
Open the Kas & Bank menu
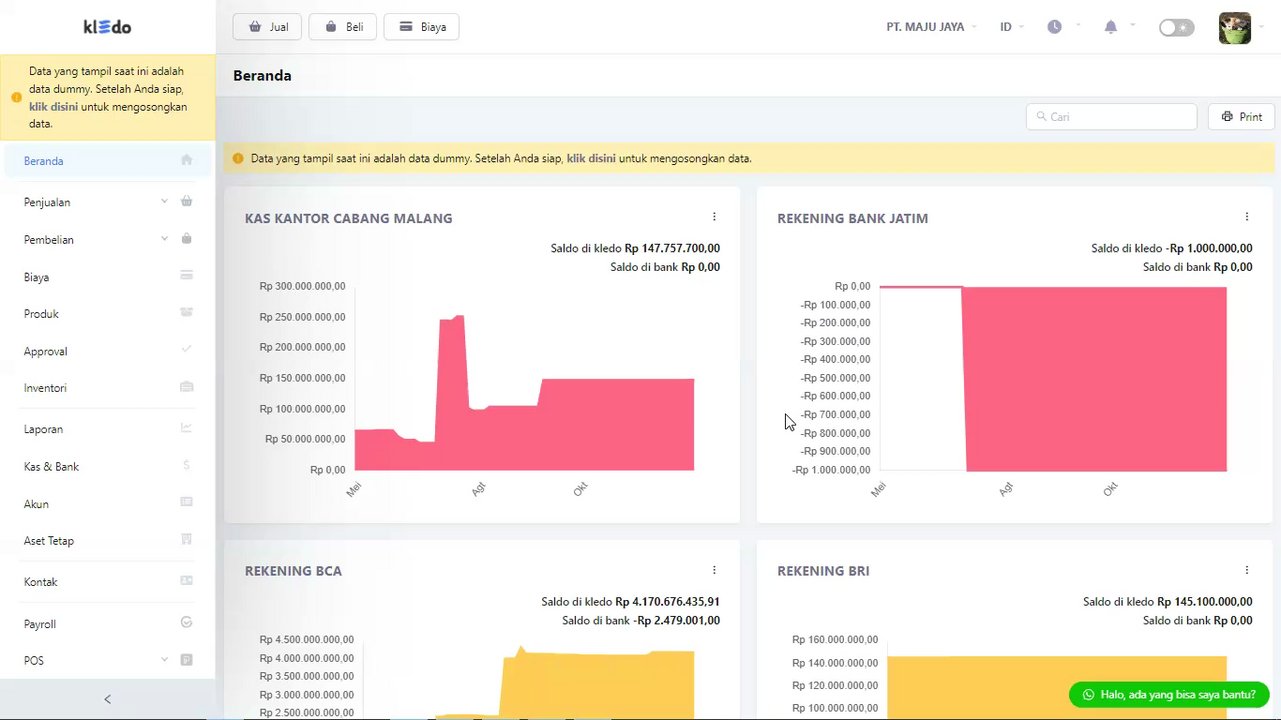[108, 467]
